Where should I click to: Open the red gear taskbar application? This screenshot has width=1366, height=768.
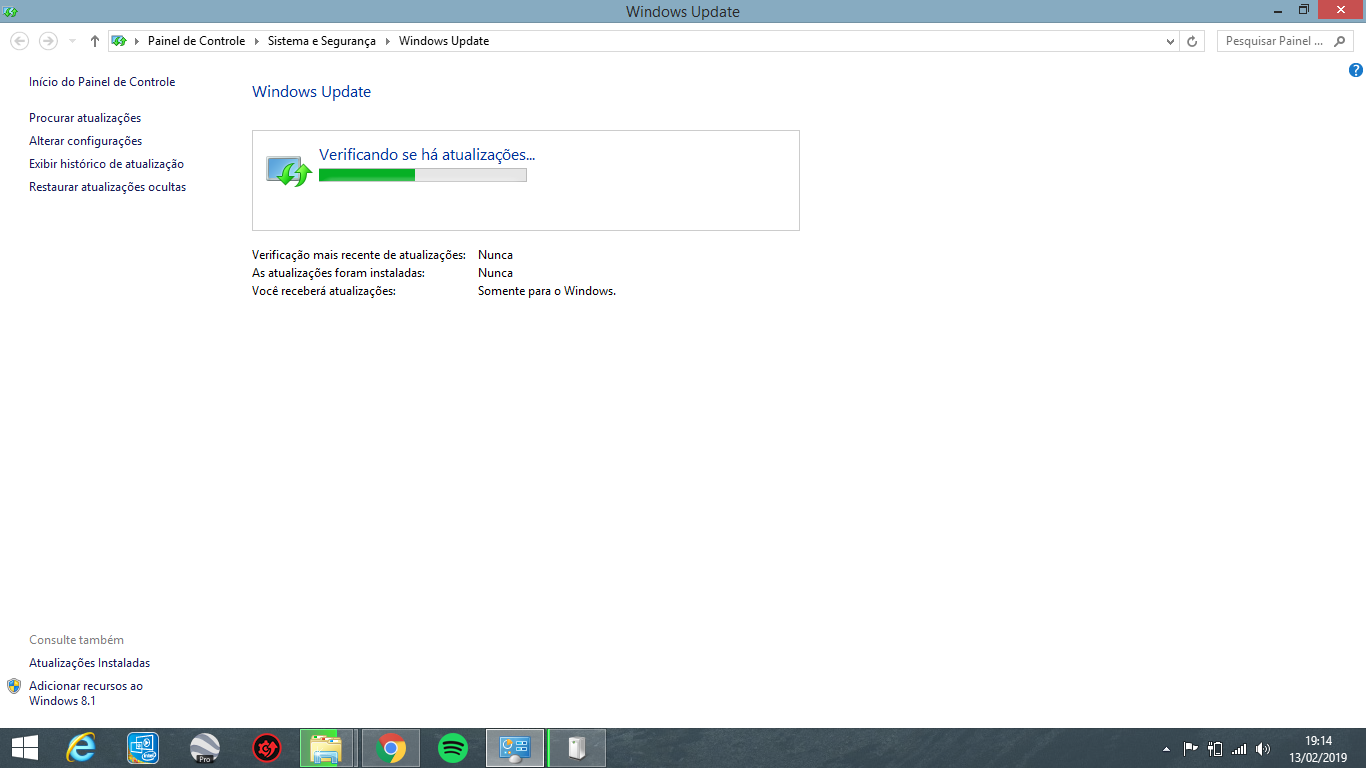267,748
